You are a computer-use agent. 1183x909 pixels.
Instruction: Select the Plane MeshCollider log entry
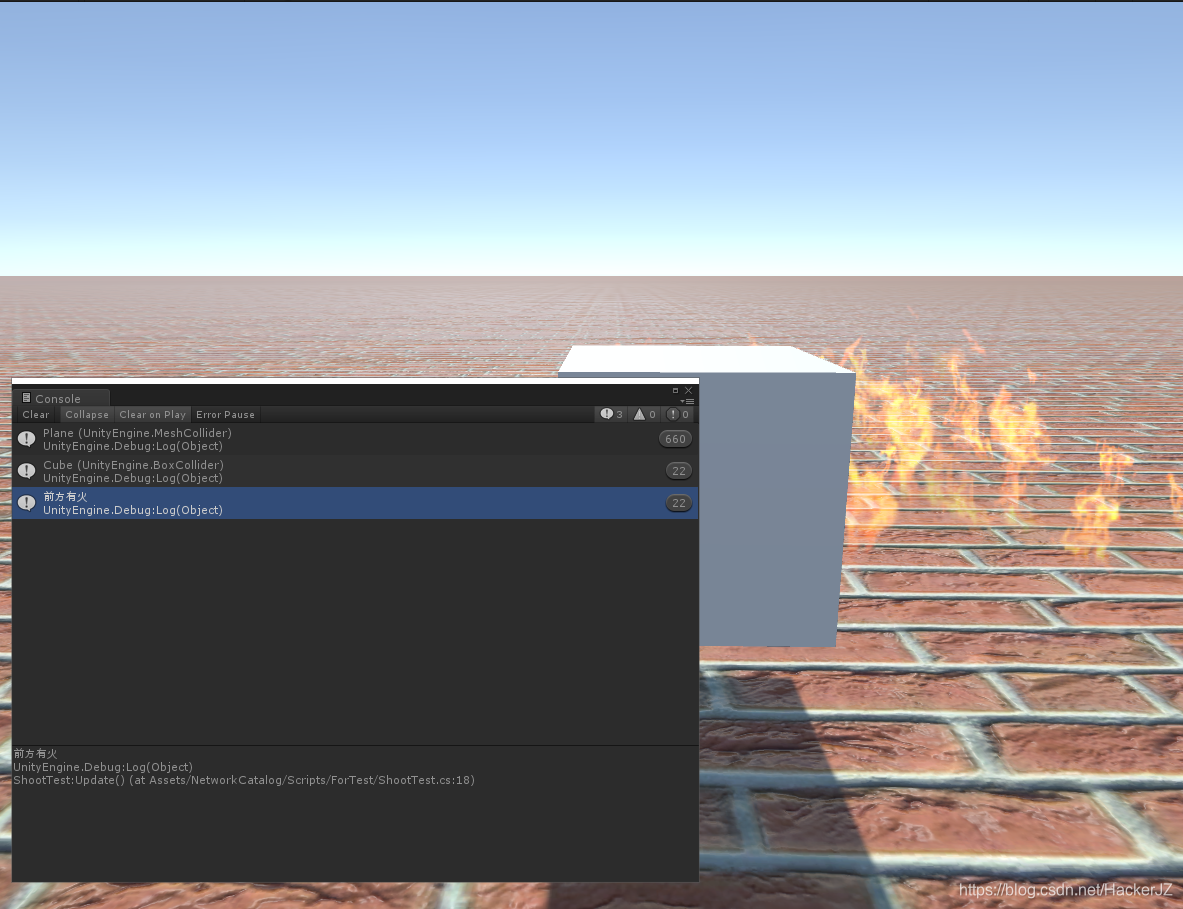pyautogui.click(x=355, y=439)
